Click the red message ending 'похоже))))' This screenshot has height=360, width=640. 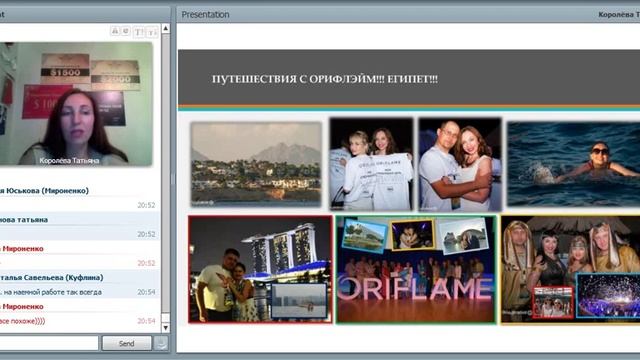(x=22, y=321)
